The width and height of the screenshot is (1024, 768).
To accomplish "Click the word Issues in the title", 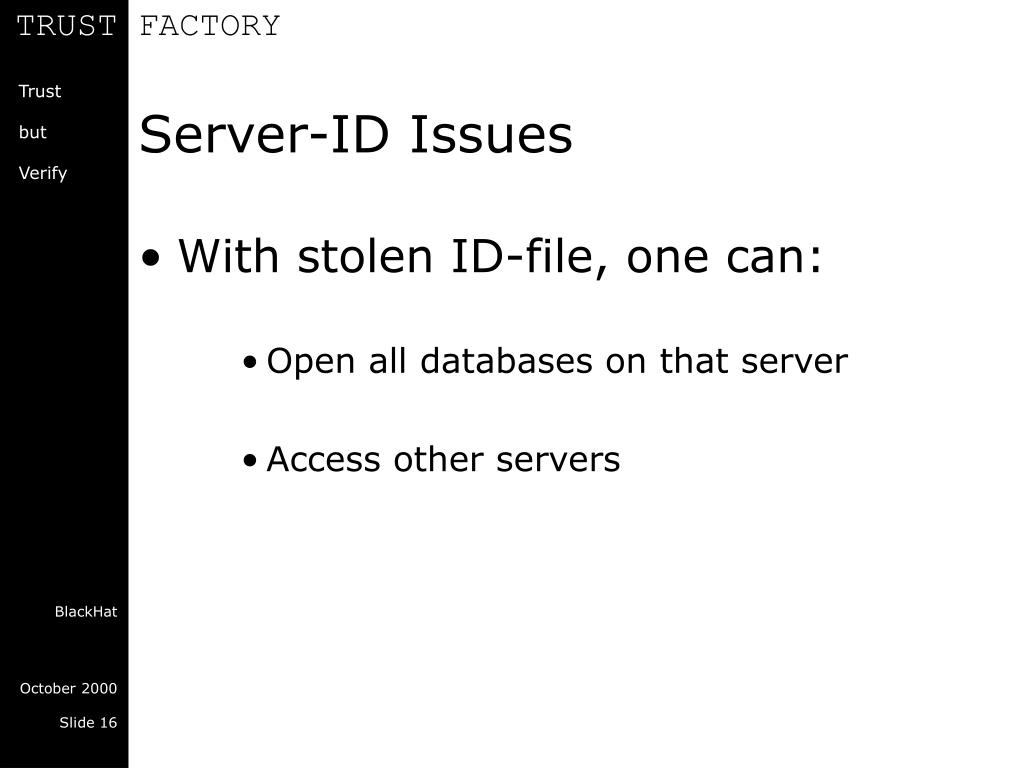I will tap(491, 135).
